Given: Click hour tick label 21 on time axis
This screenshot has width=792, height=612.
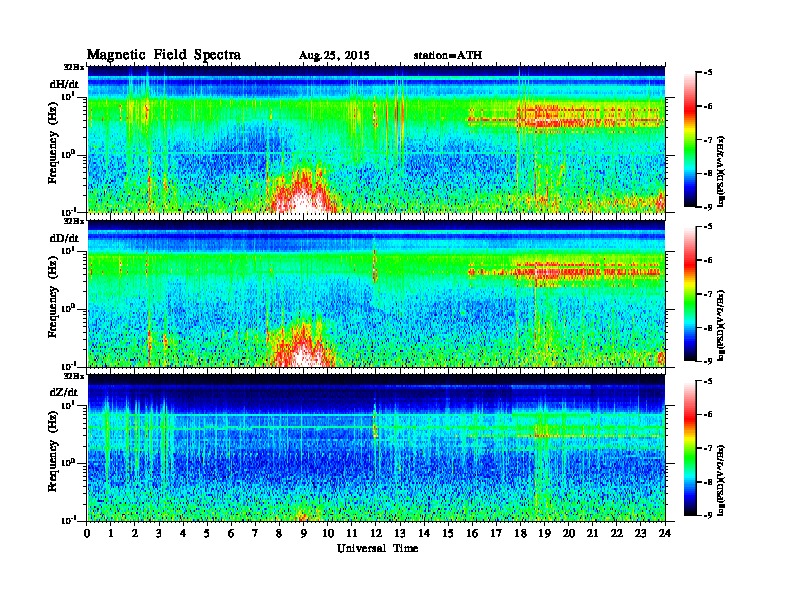Looking at the screenshot, I should tap(592, 533).
